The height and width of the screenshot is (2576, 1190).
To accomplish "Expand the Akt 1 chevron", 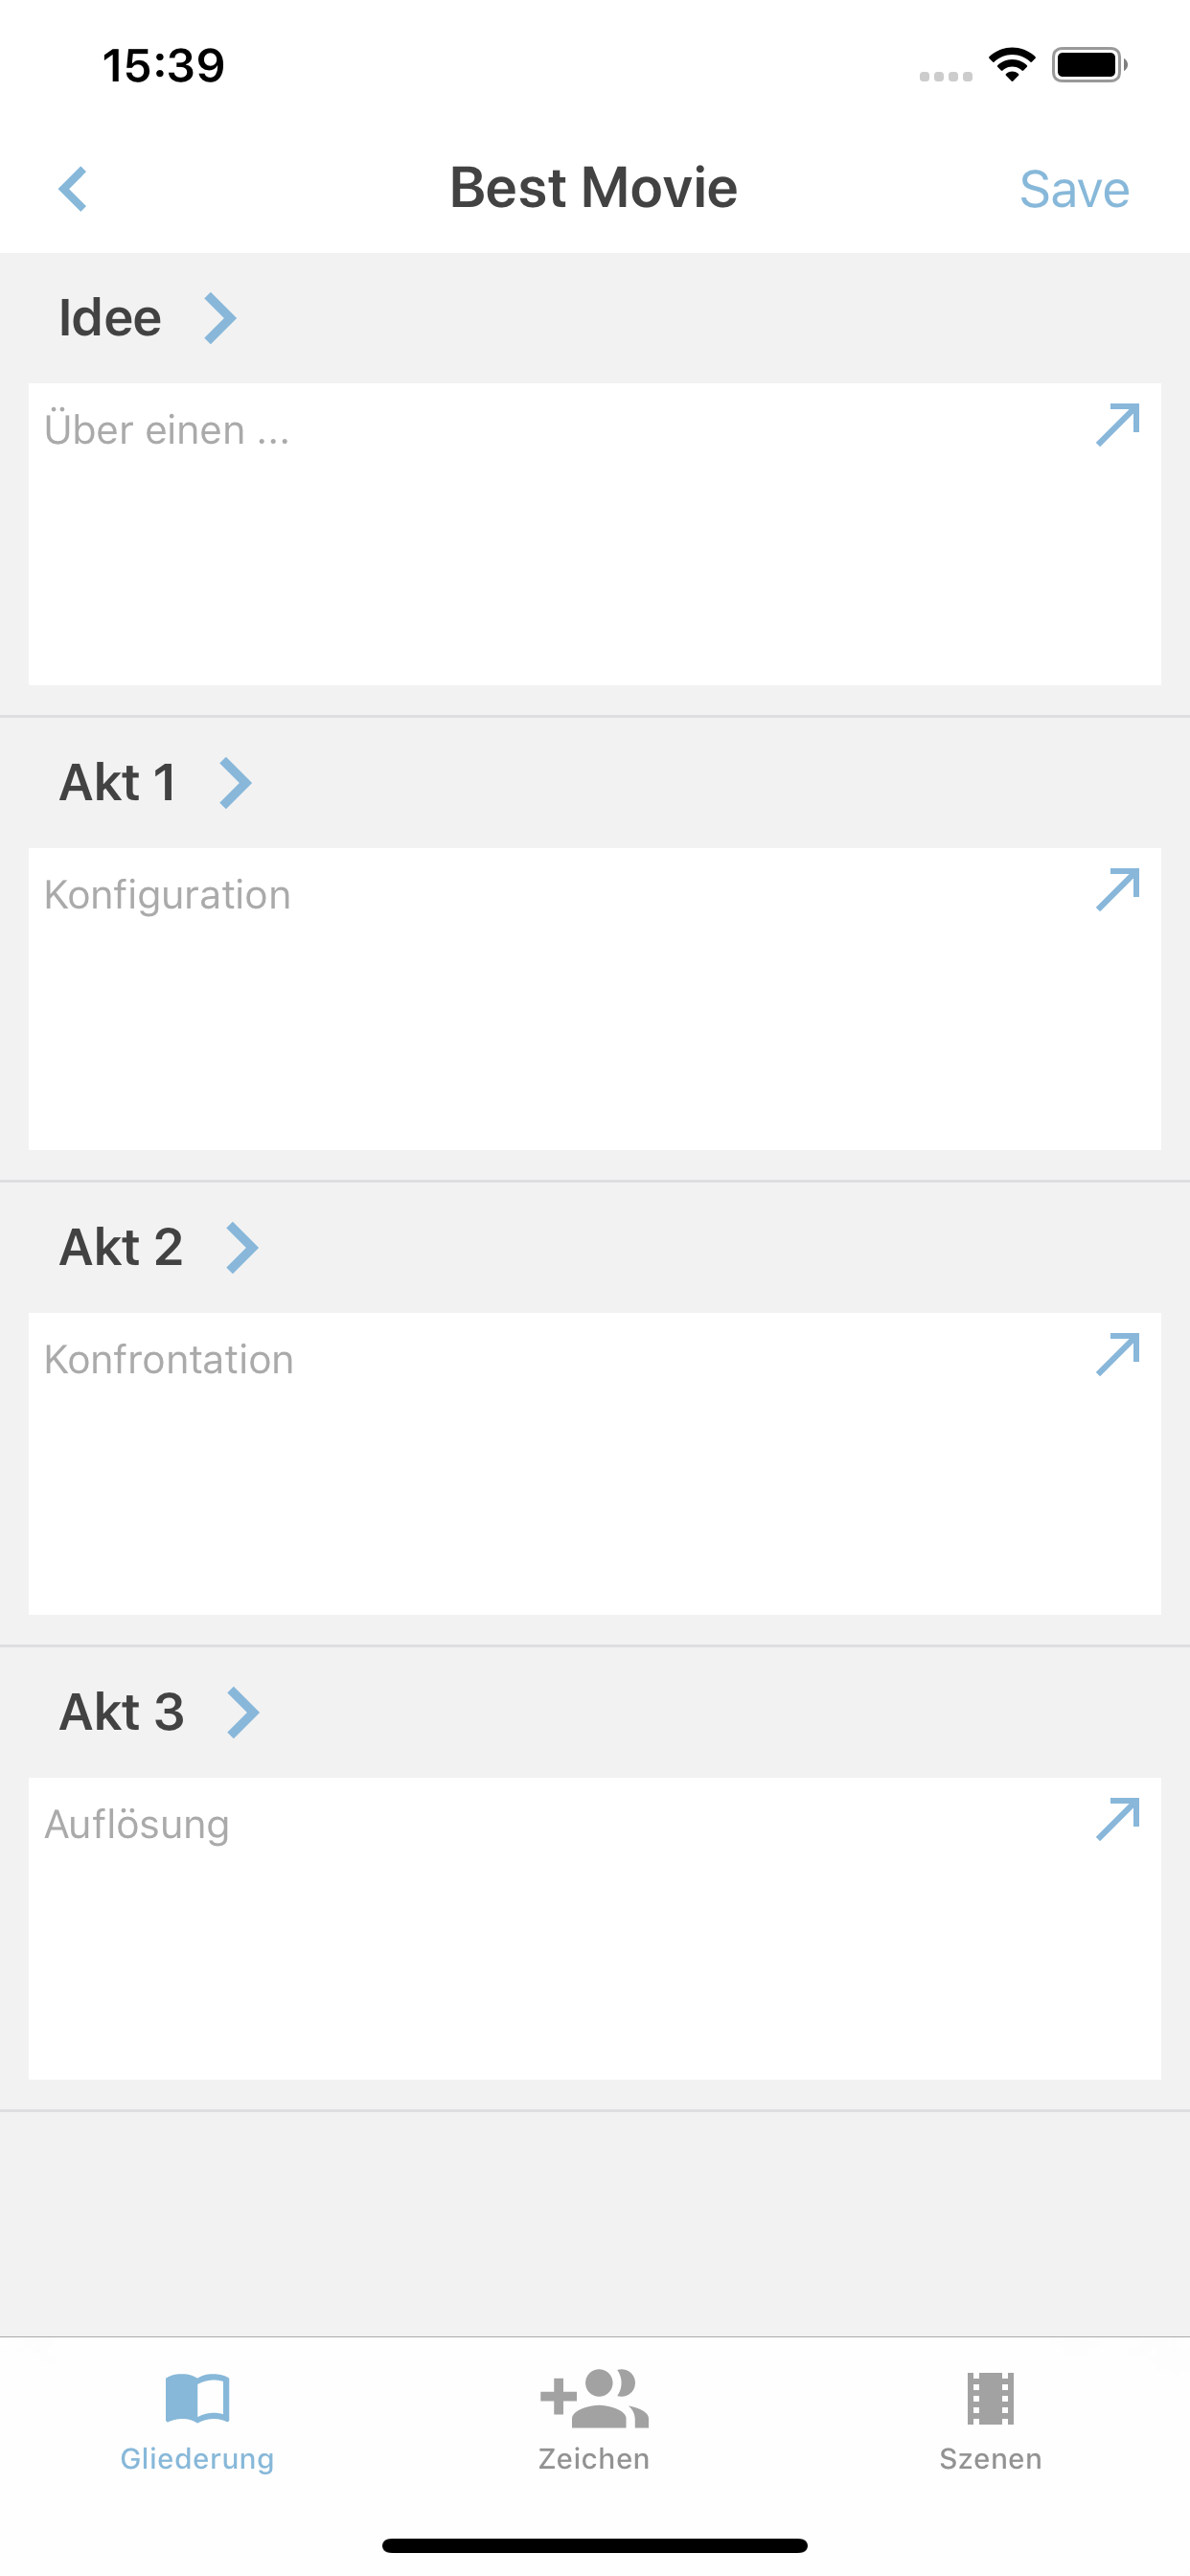I will click(x=235, y=783).
